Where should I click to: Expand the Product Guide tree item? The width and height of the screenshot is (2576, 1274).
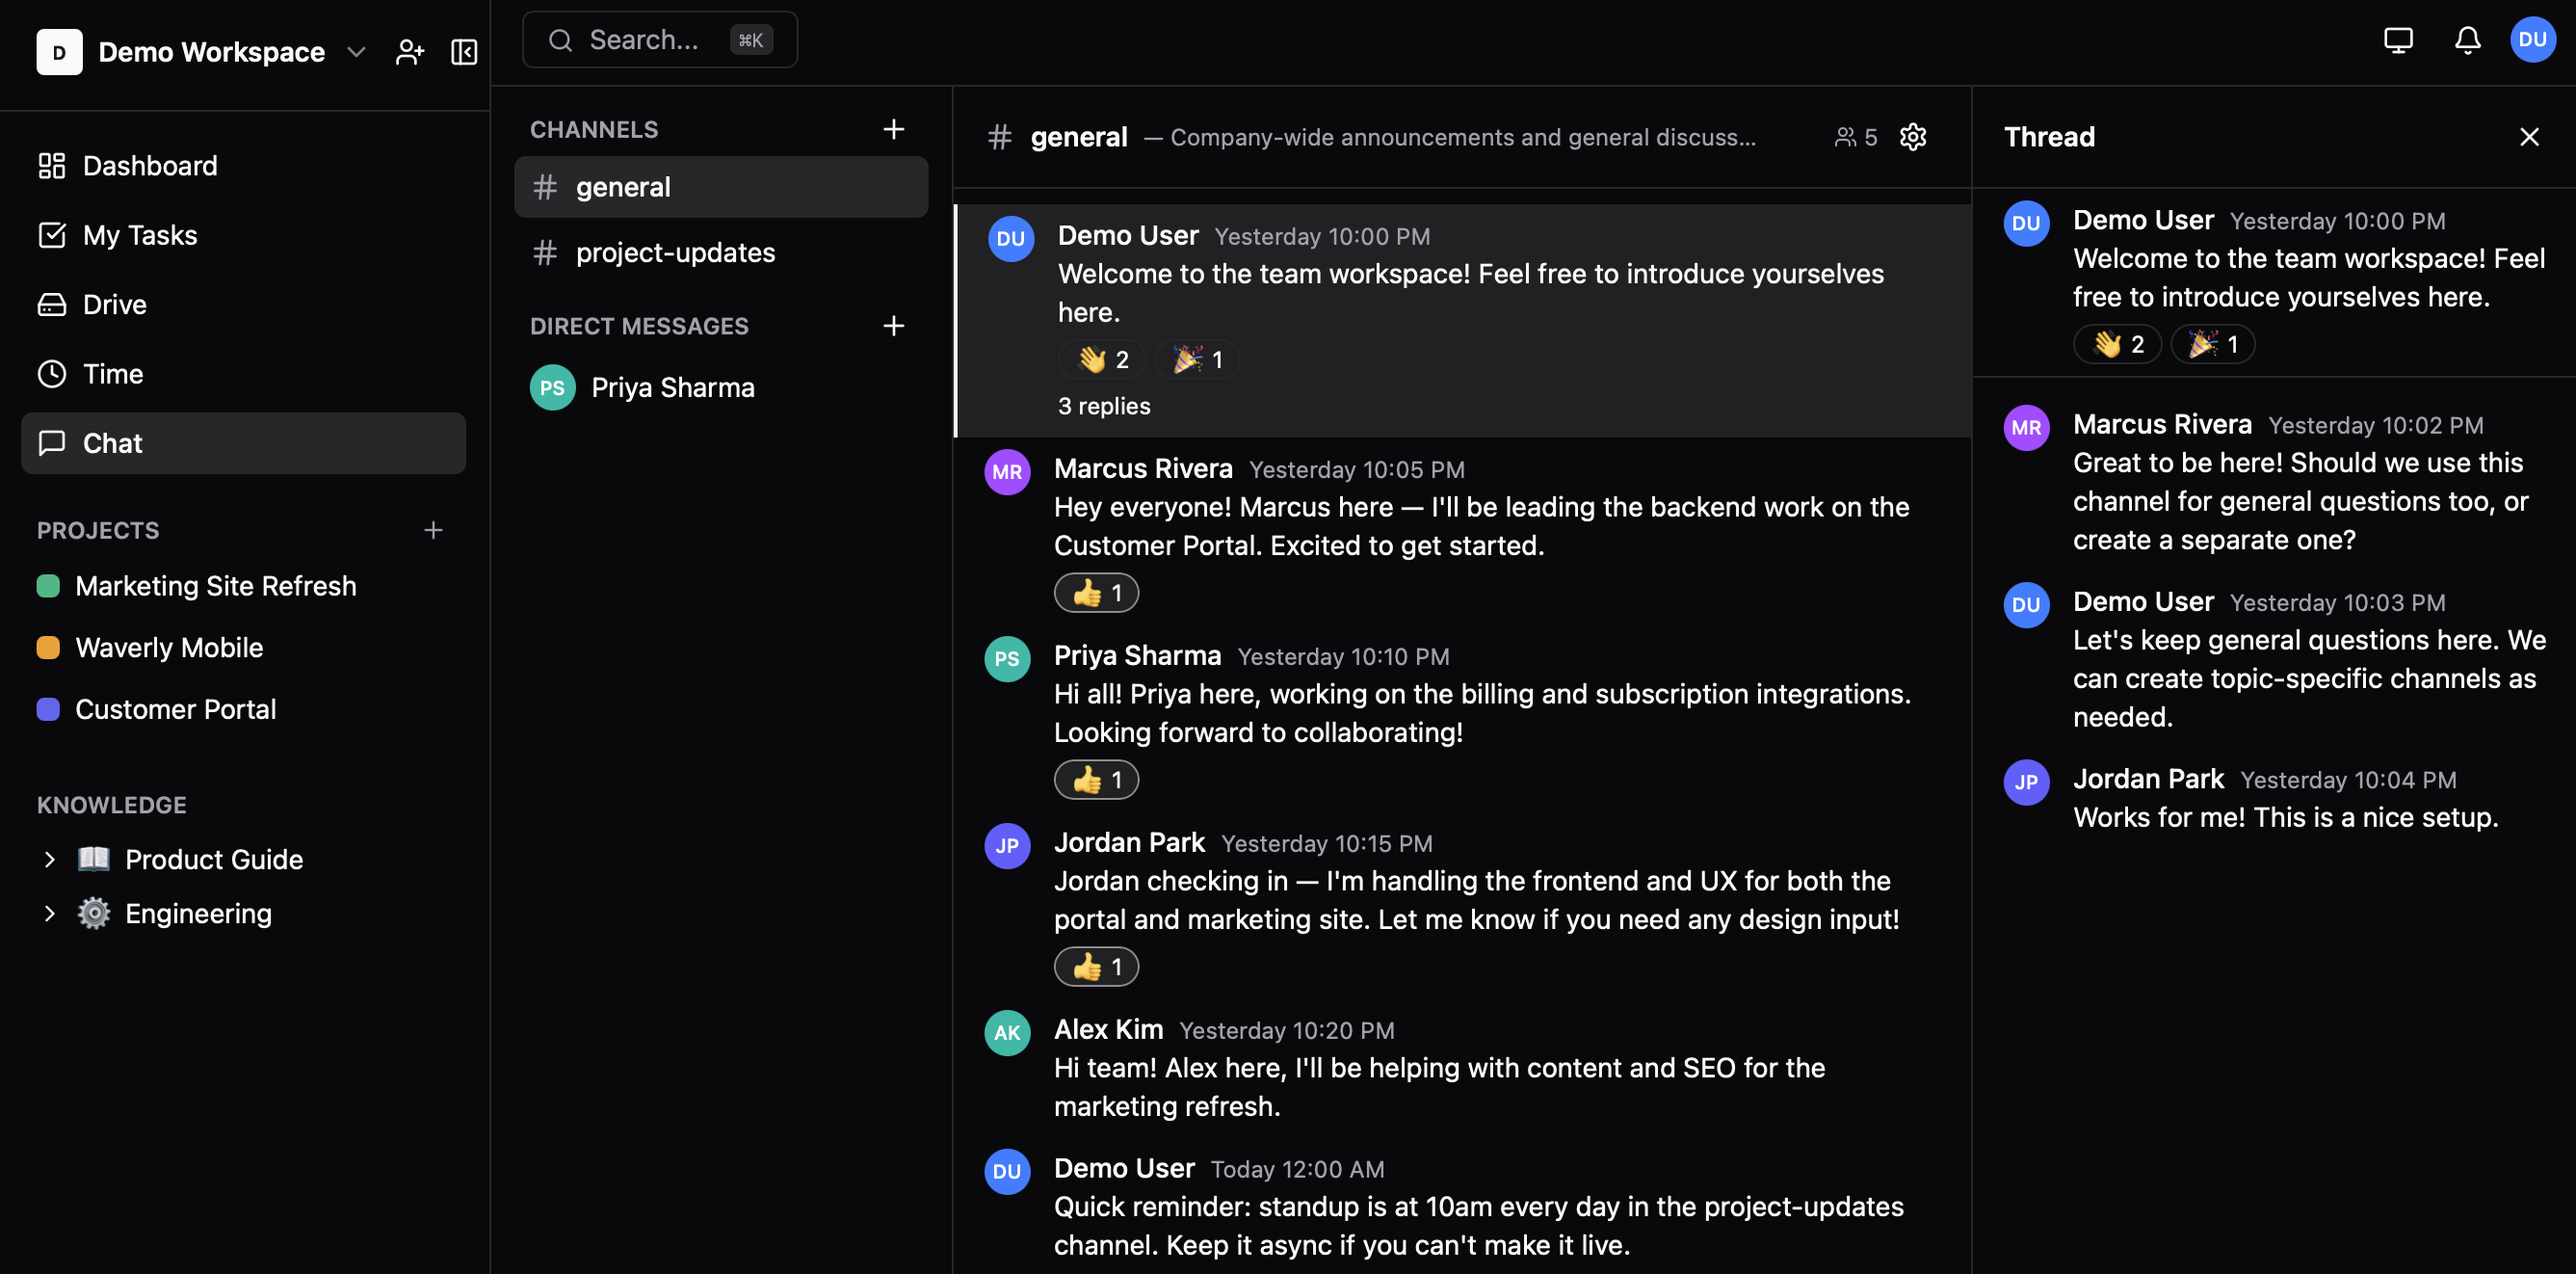pos(49,859)
